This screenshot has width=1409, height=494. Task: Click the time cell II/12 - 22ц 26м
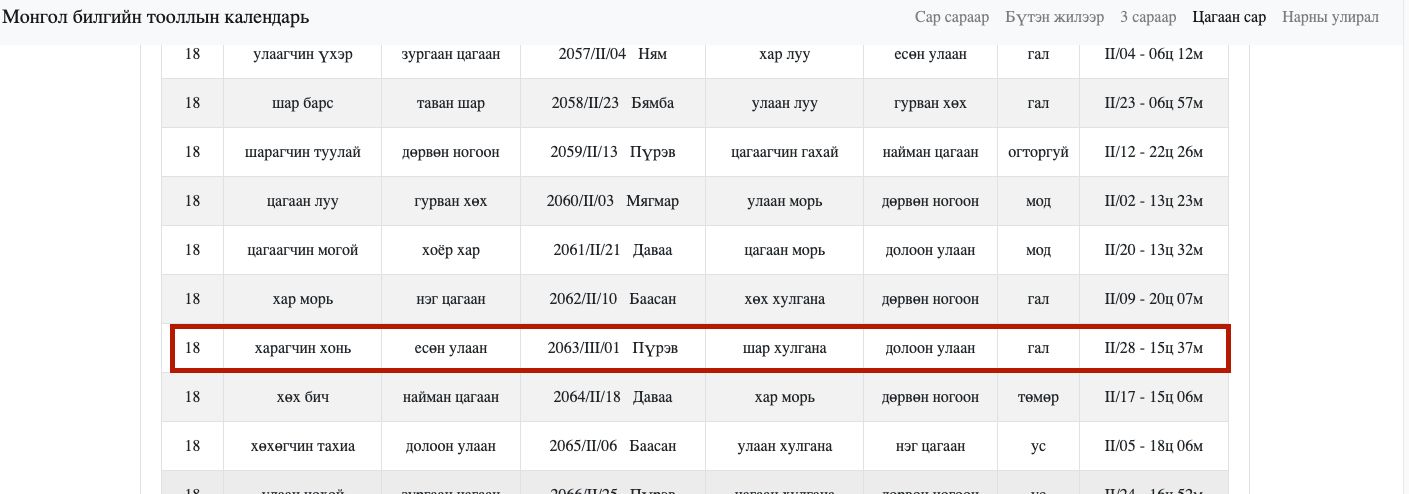(1153, 152)
